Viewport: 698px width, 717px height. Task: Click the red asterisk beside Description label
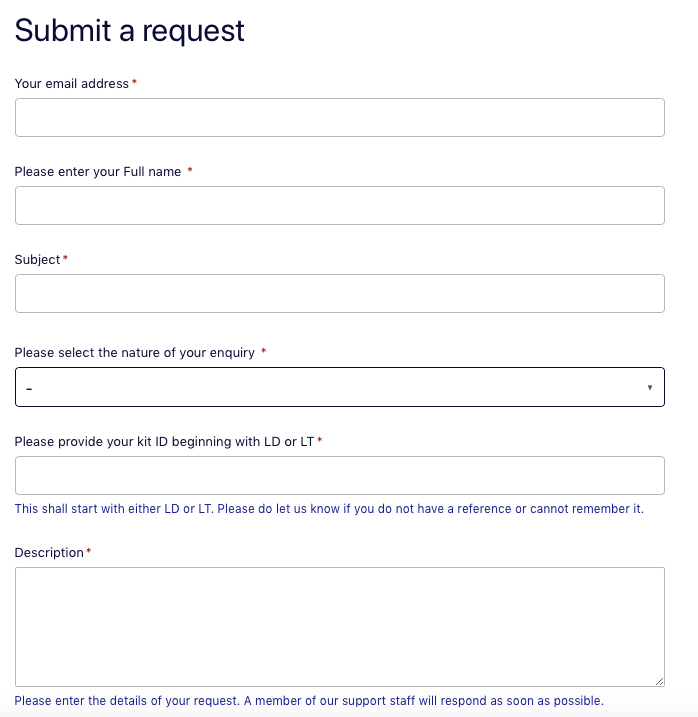[x=89, y=551]
